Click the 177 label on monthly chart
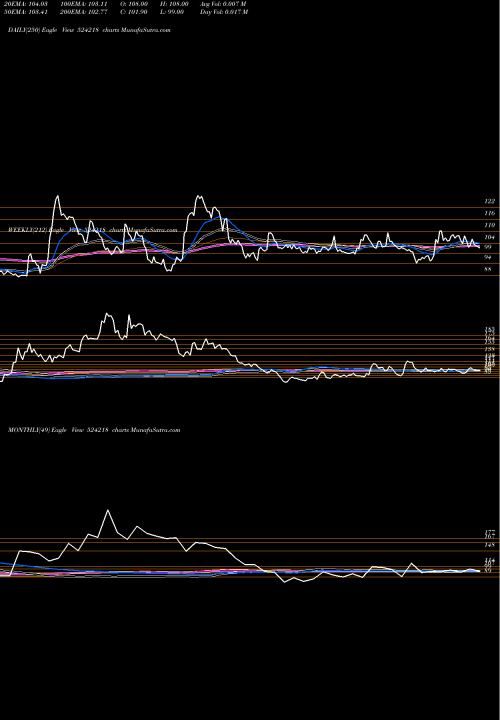Viewport: 500px width, 720px height. pos(489,532)
